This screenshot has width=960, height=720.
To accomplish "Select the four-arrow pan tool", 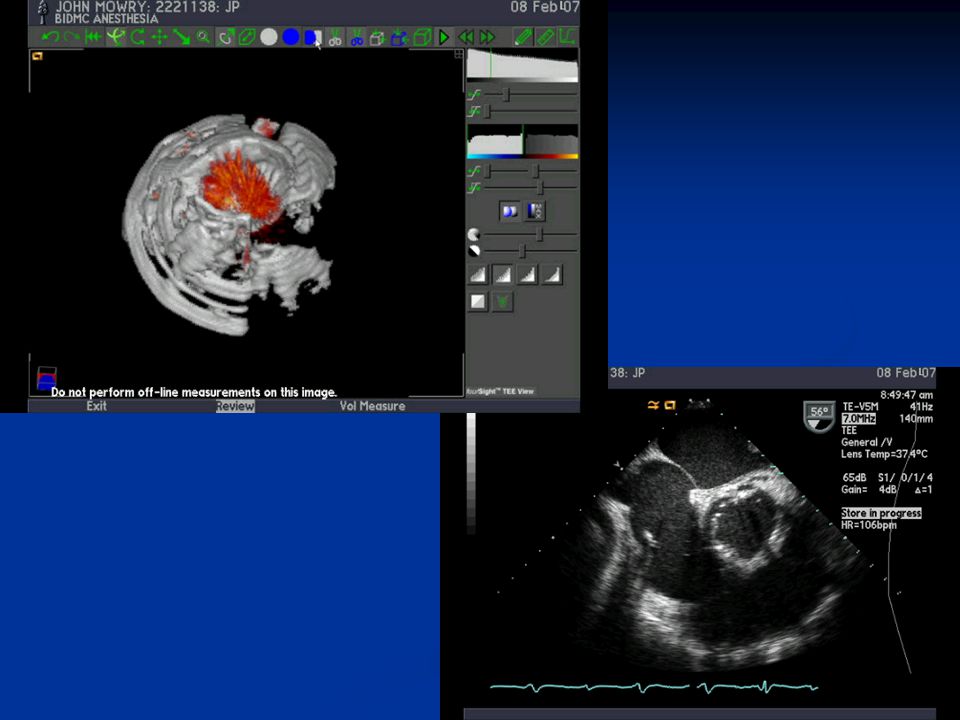I will (159, 37).
